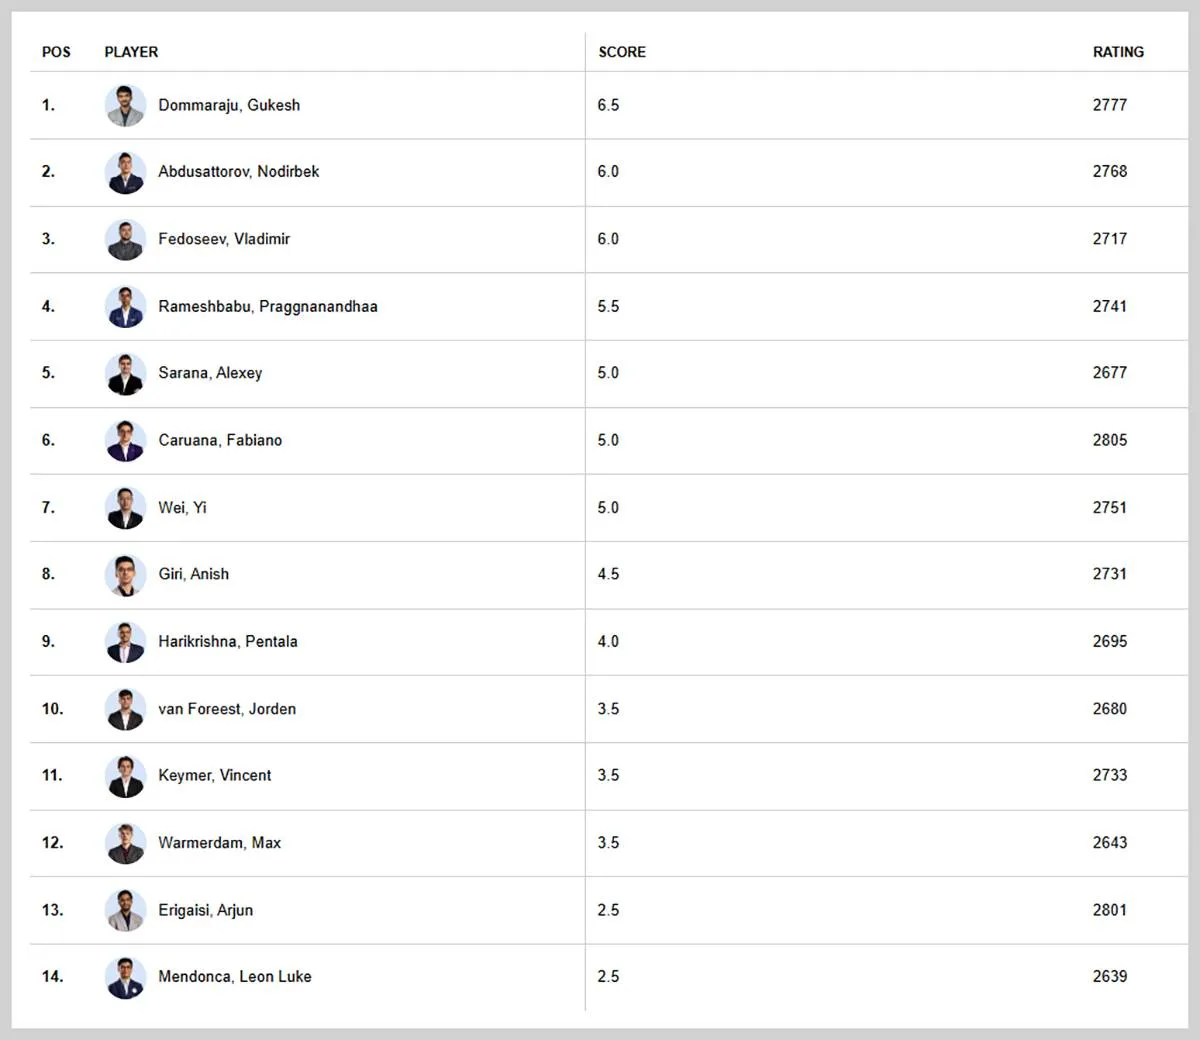Sort table by SCORE column header
Screen dimensions: 1200x1040
coord(622,52)
